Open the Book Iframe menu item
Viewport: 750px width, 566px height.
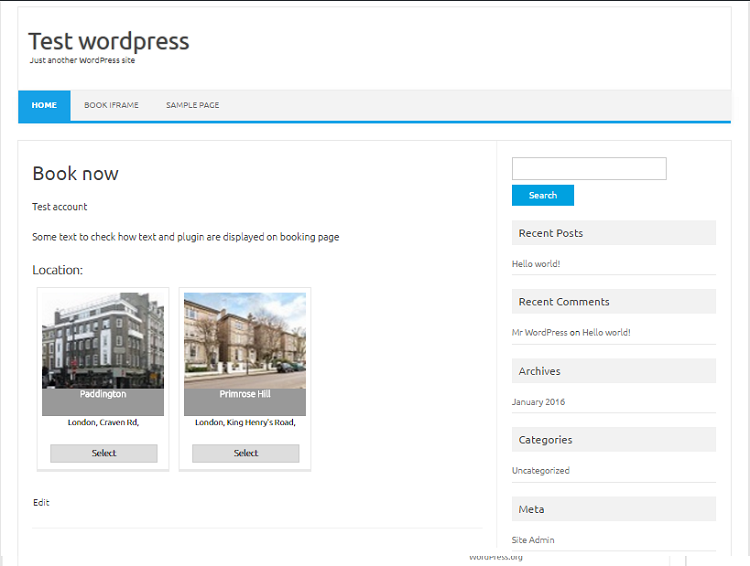pyautogui.click(x=111, y=105)
